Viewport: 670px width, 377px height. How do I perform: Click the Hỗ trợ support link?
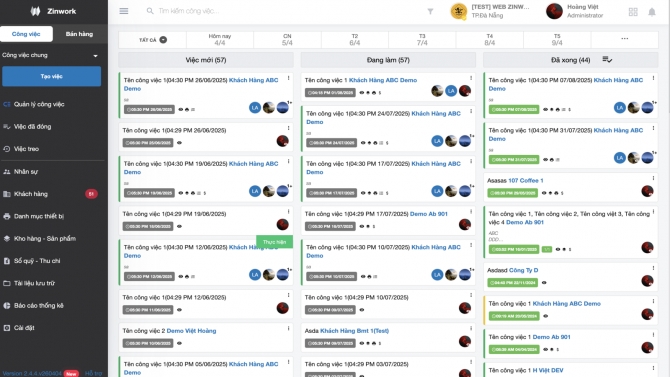click(x=93, y=373)
